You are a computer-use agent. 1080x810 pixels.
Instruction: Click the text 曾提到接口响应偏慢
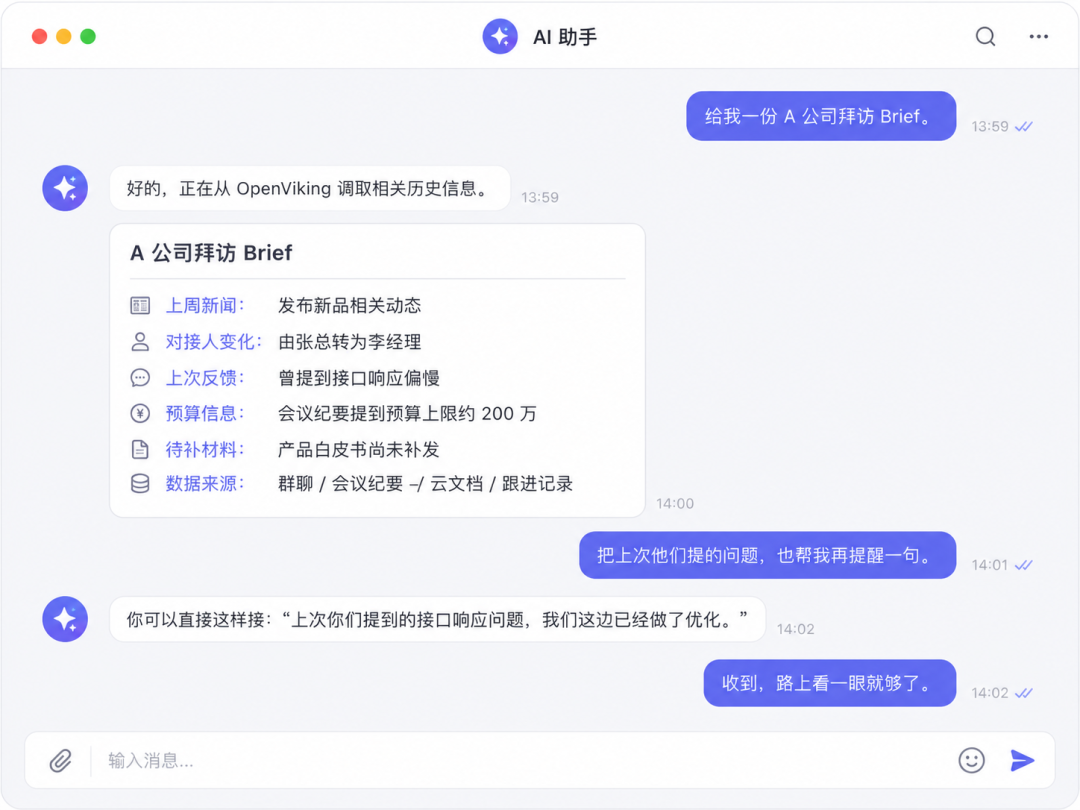coord(359,377)
